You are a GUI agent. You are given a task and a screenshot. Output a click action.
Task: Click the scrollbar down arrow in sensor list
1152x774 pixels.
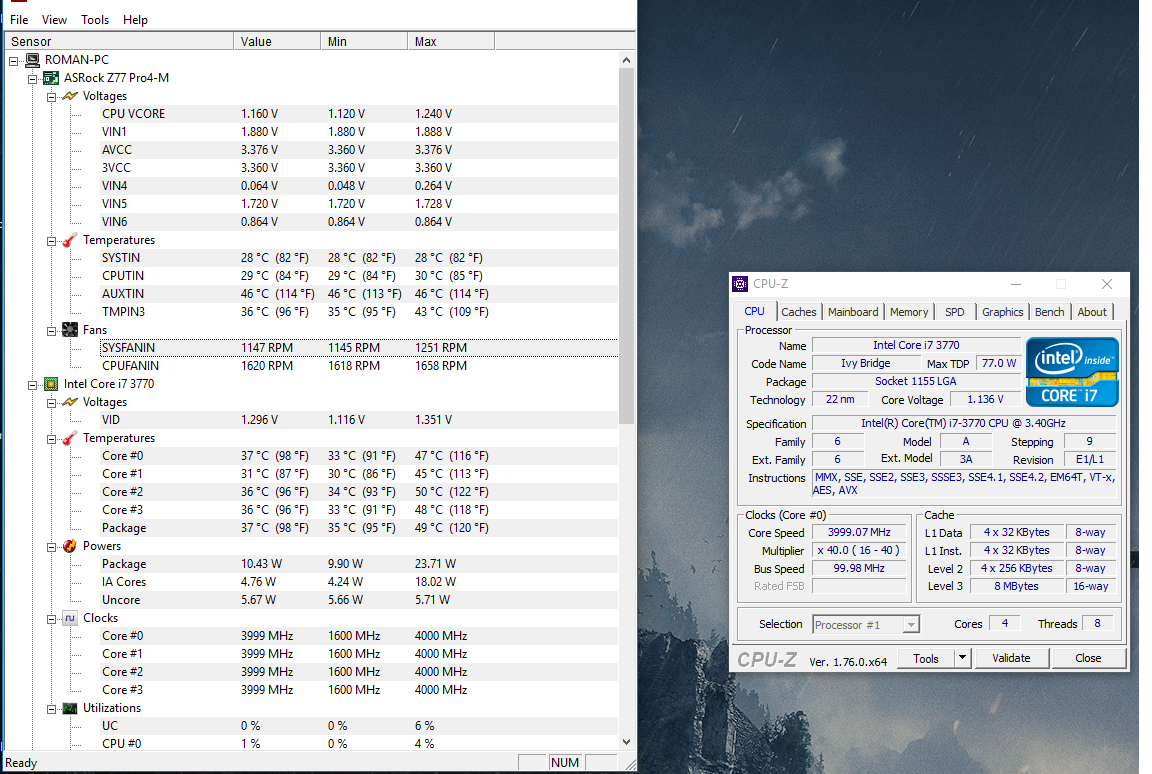[x=626, y=742]
